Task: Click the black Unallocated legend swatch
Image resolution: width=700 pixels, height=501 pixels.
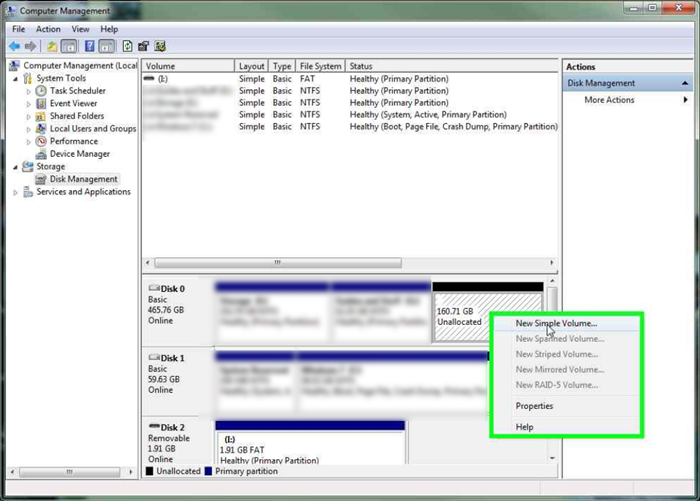Action: click(150, 471)
